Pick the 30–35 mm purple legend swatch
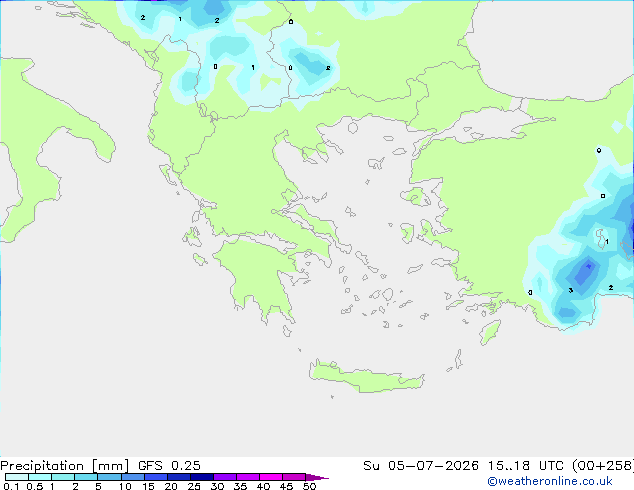Screen dimensions: 634x490 click(225, 477)
